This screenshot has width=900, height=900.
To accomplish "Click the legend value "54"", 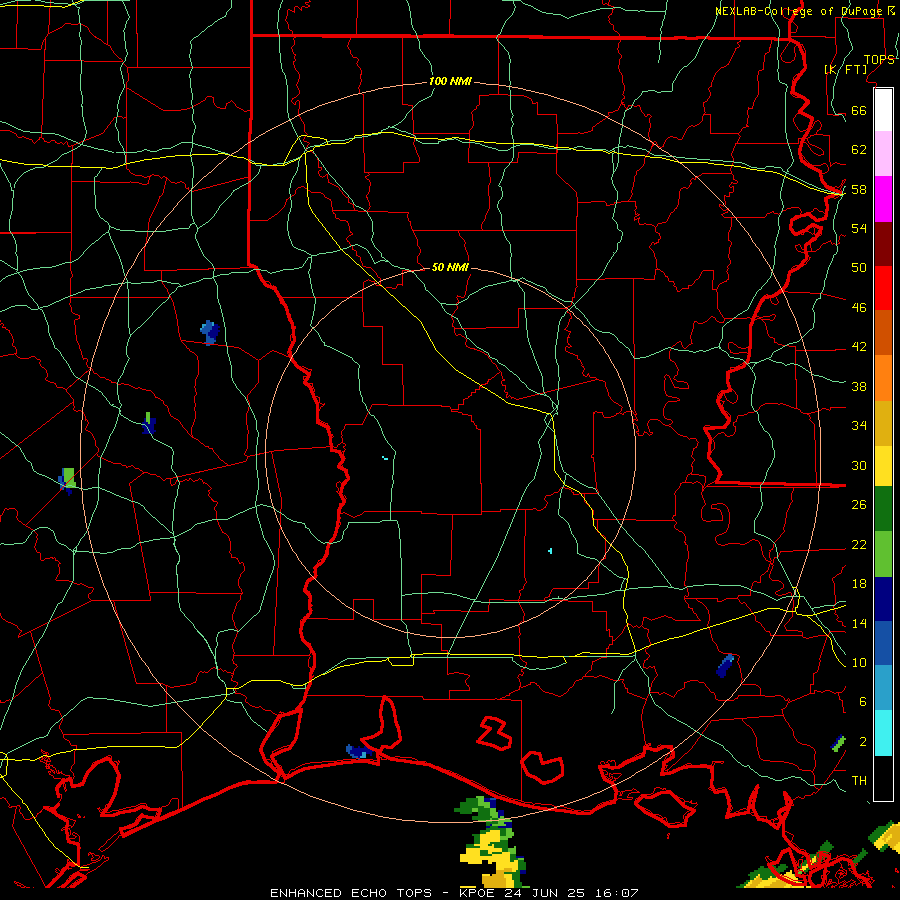I will 859,228.
